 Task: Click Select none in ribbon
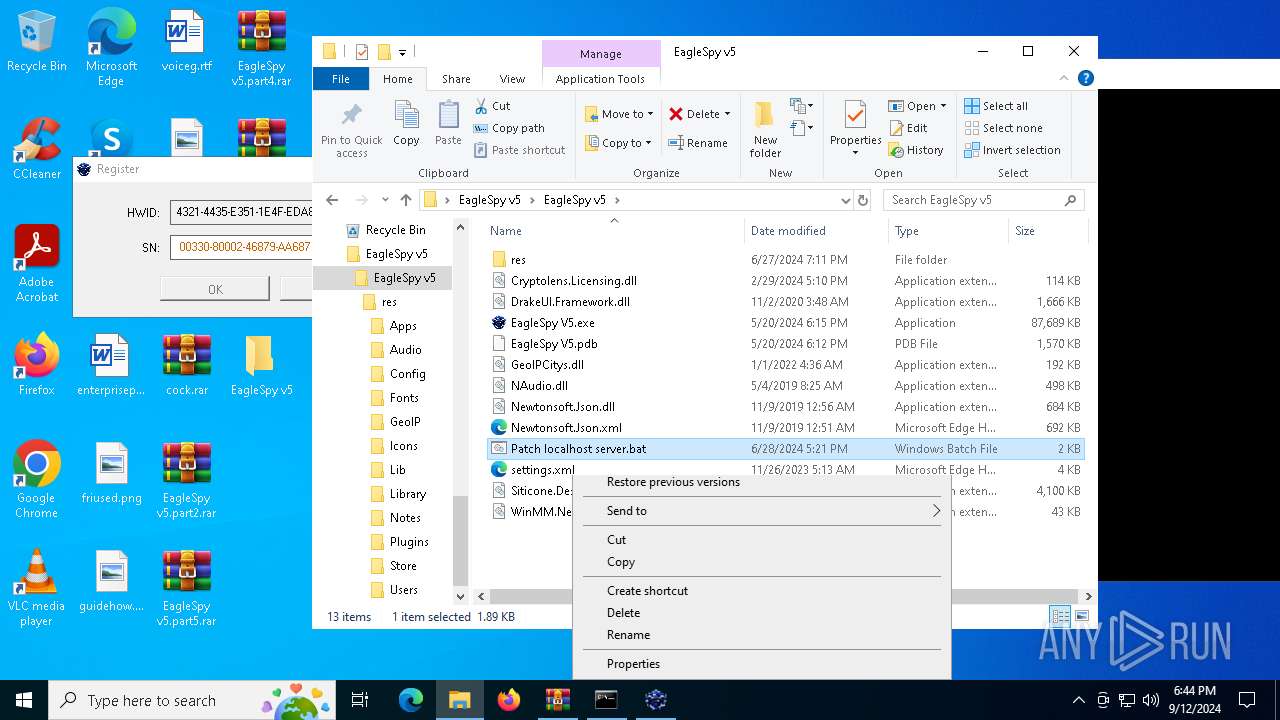(x=1003, y=128)
